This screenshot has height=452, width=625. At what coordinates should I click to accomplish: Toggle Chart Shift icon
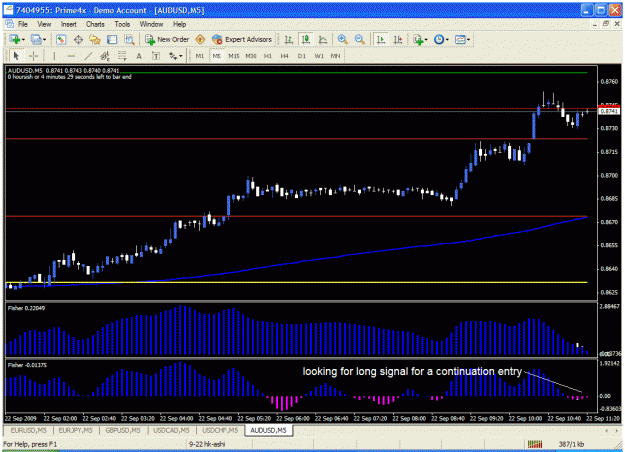pos(398,39)
